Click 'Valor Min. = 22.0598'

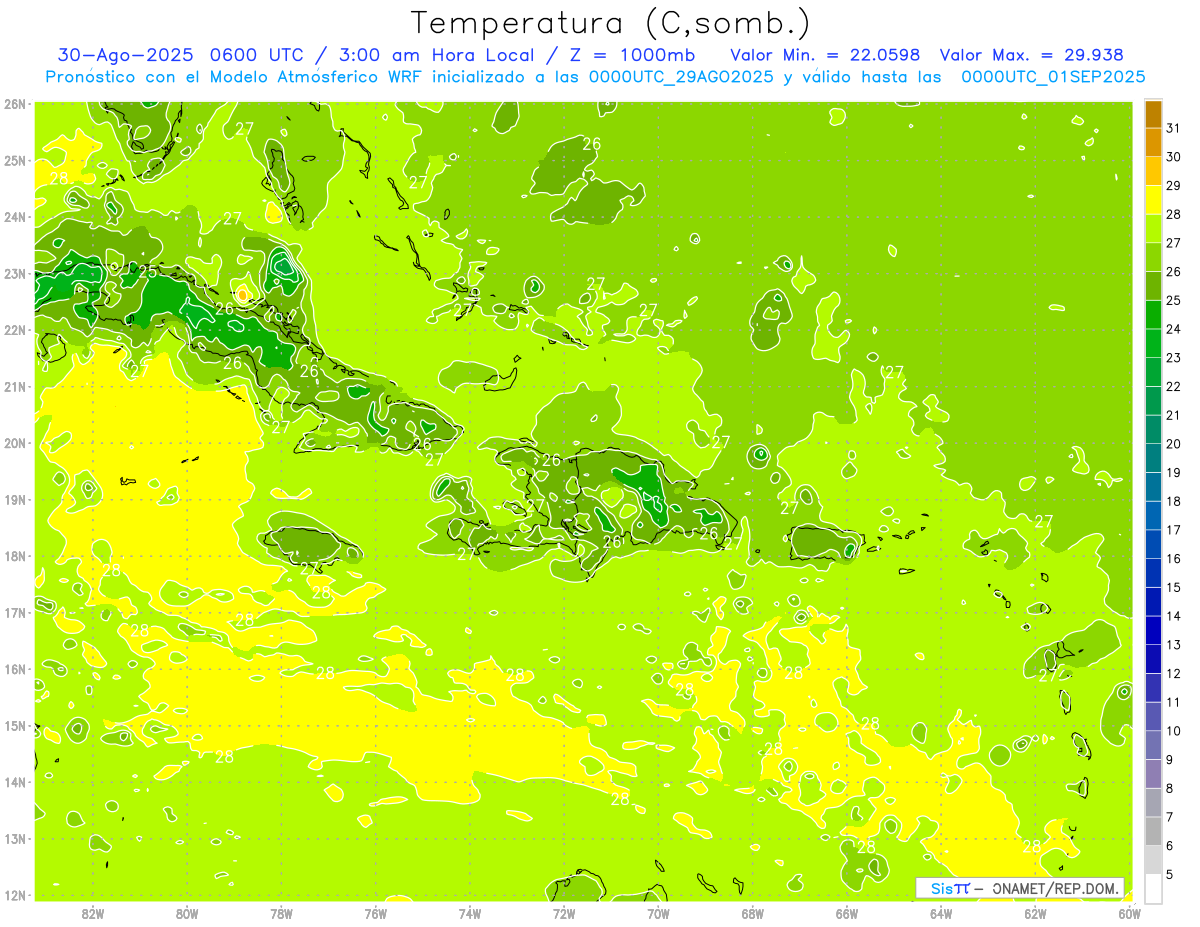point(825,55)
